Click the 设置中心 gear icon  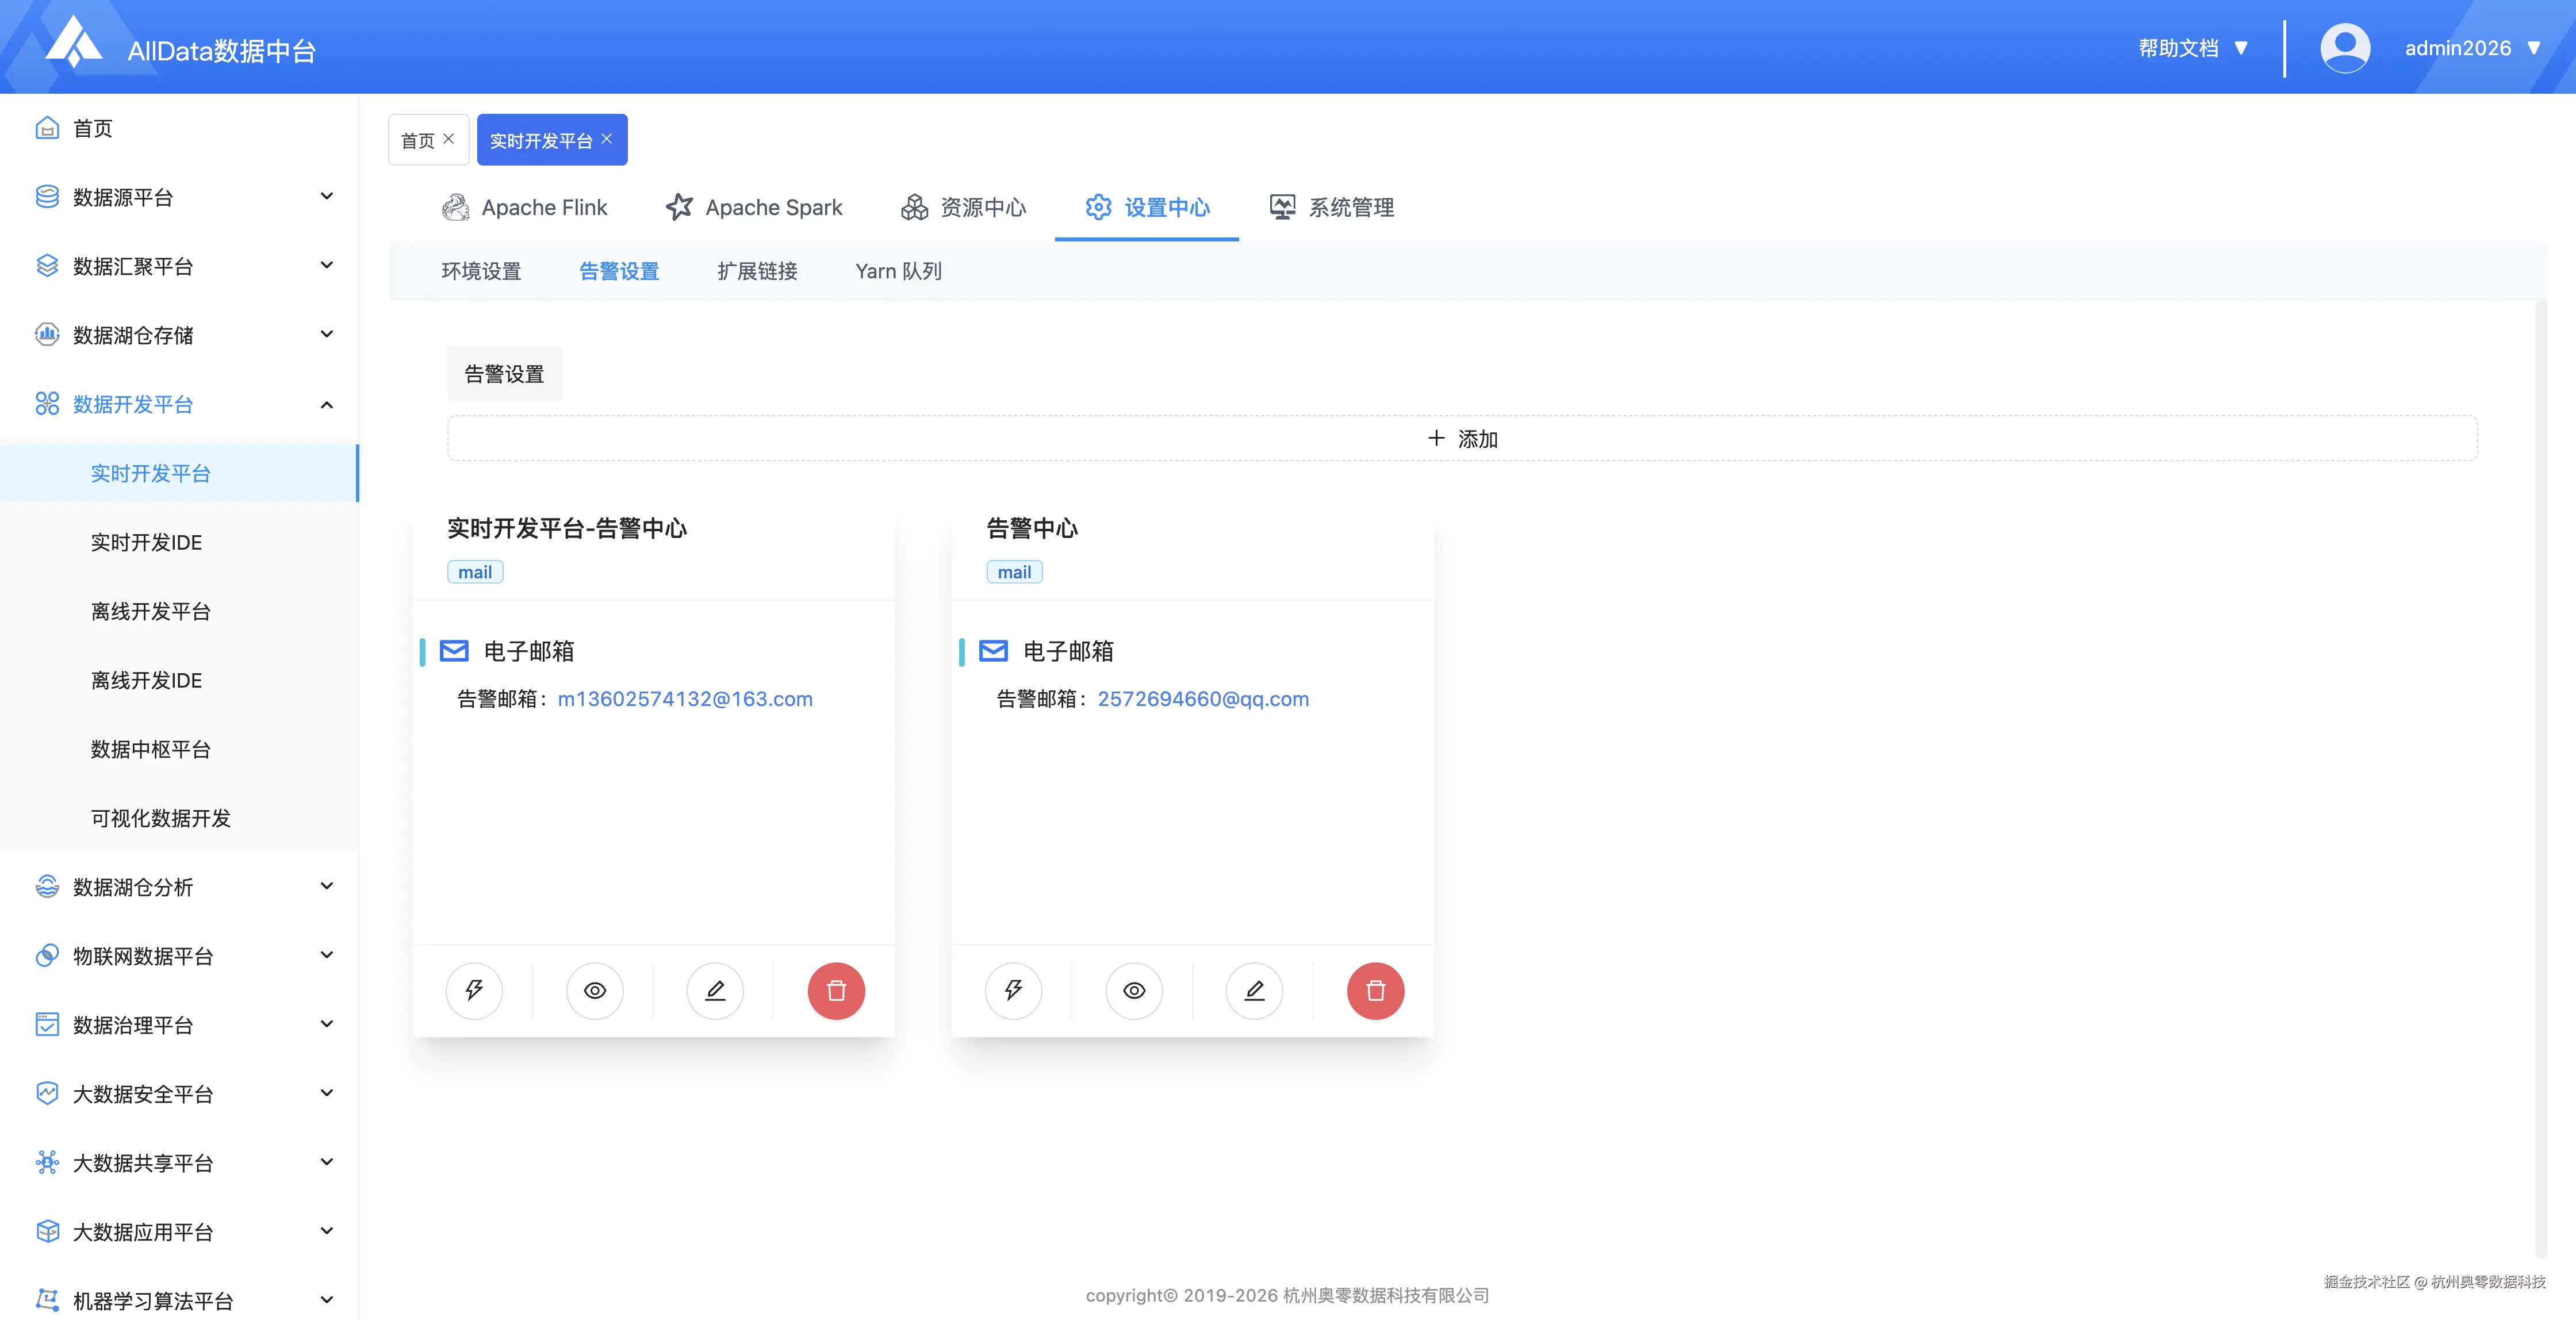(1098, 207)
